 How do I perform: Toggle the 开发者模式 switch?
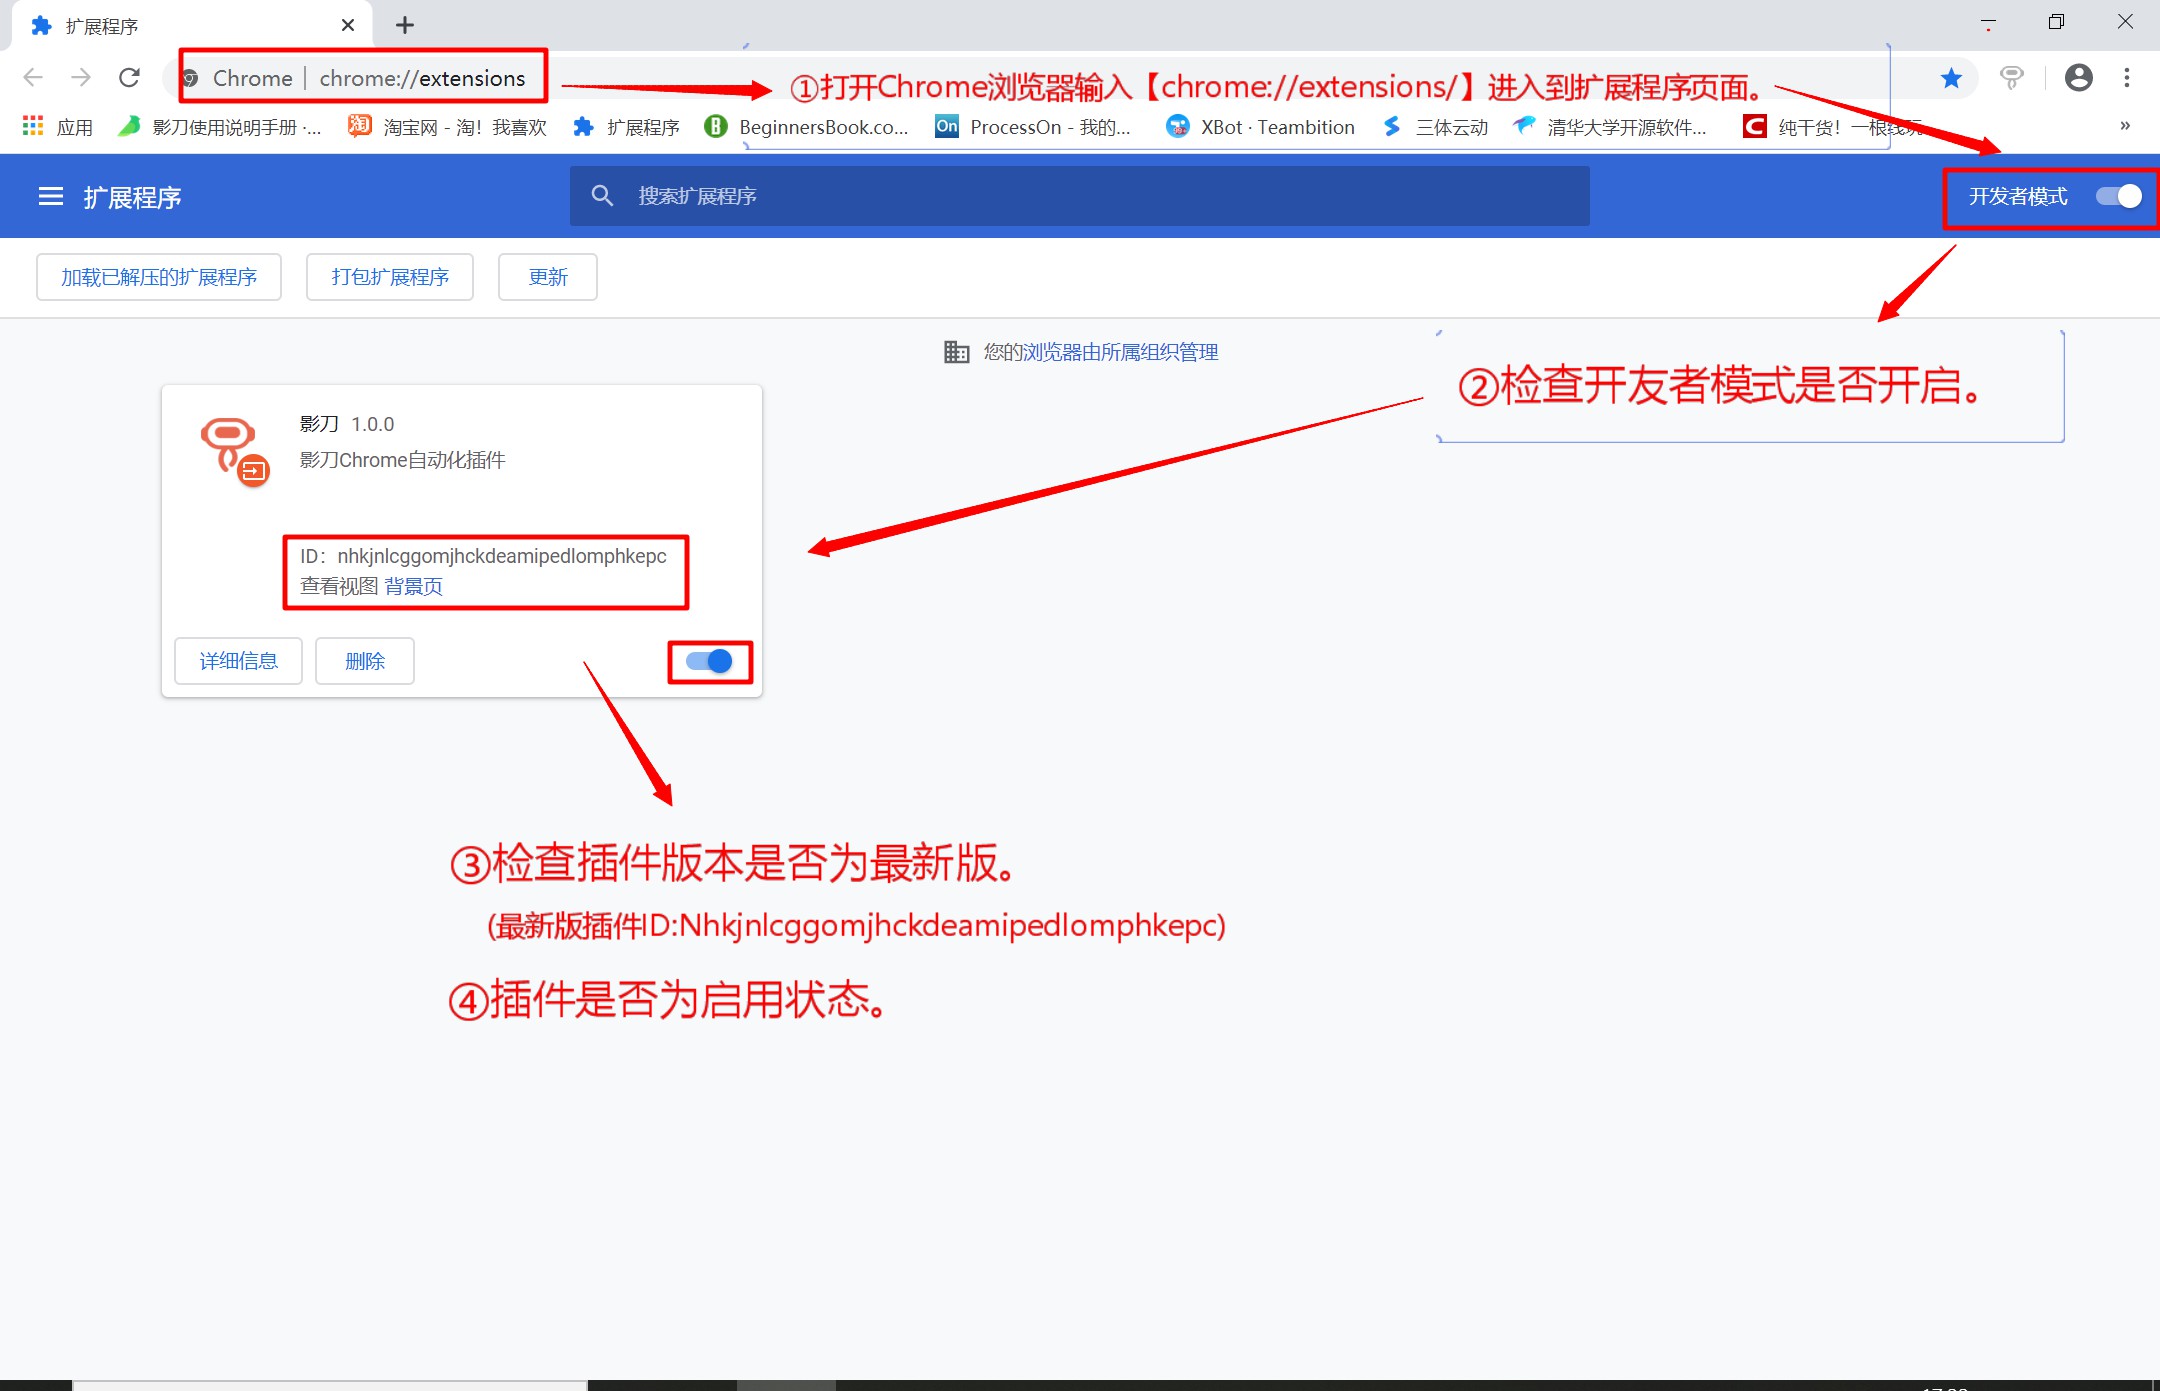(x=2118, y=197)
